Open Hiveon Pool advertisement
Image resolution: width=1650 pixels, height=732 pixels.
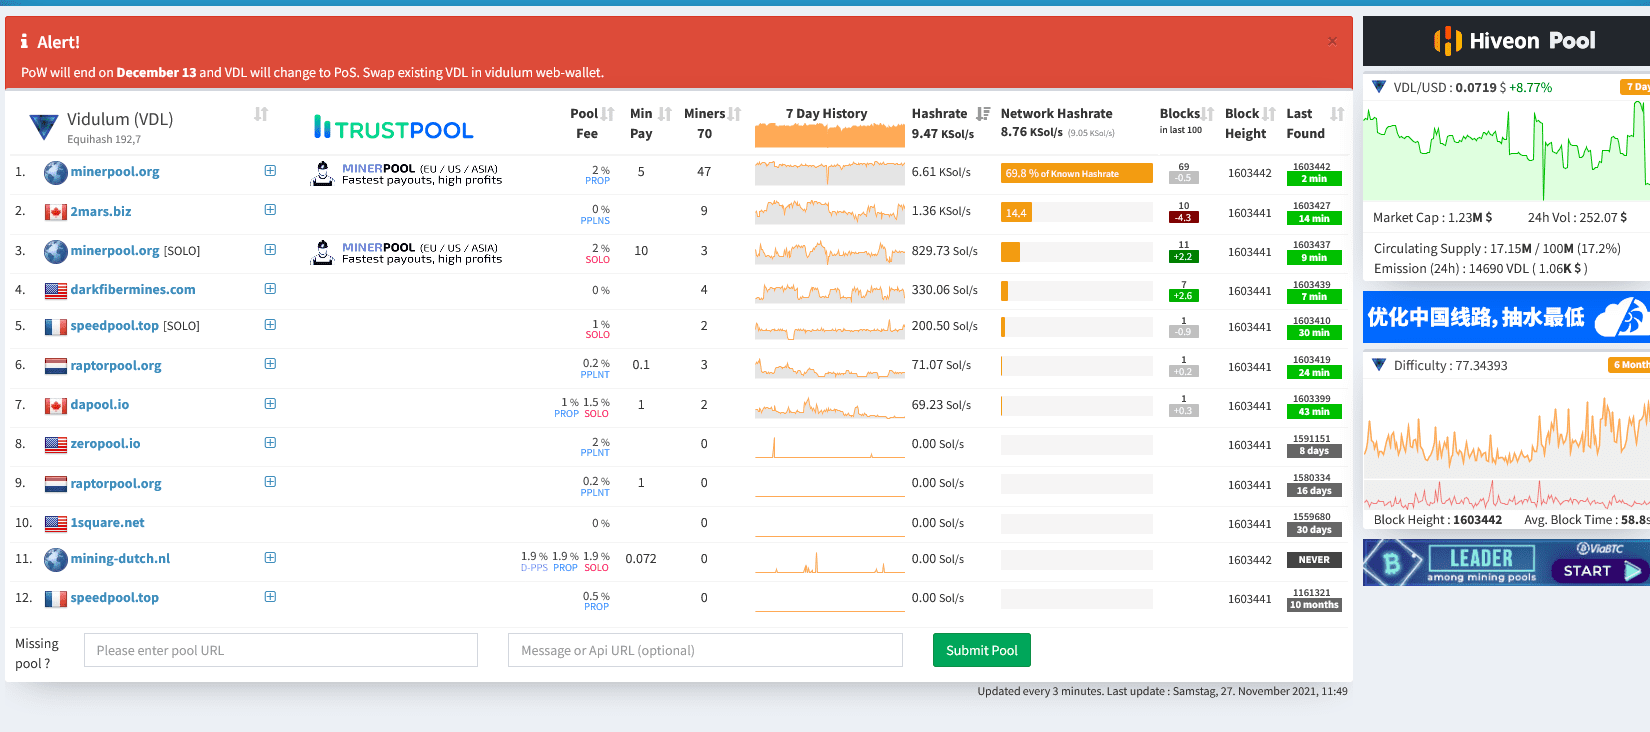(1506, 41)
